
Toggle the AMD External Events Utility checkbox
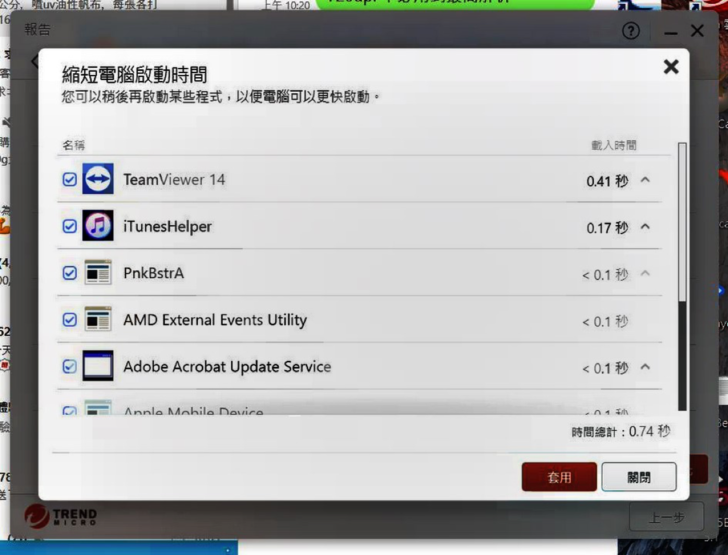[x=70, y=320]
